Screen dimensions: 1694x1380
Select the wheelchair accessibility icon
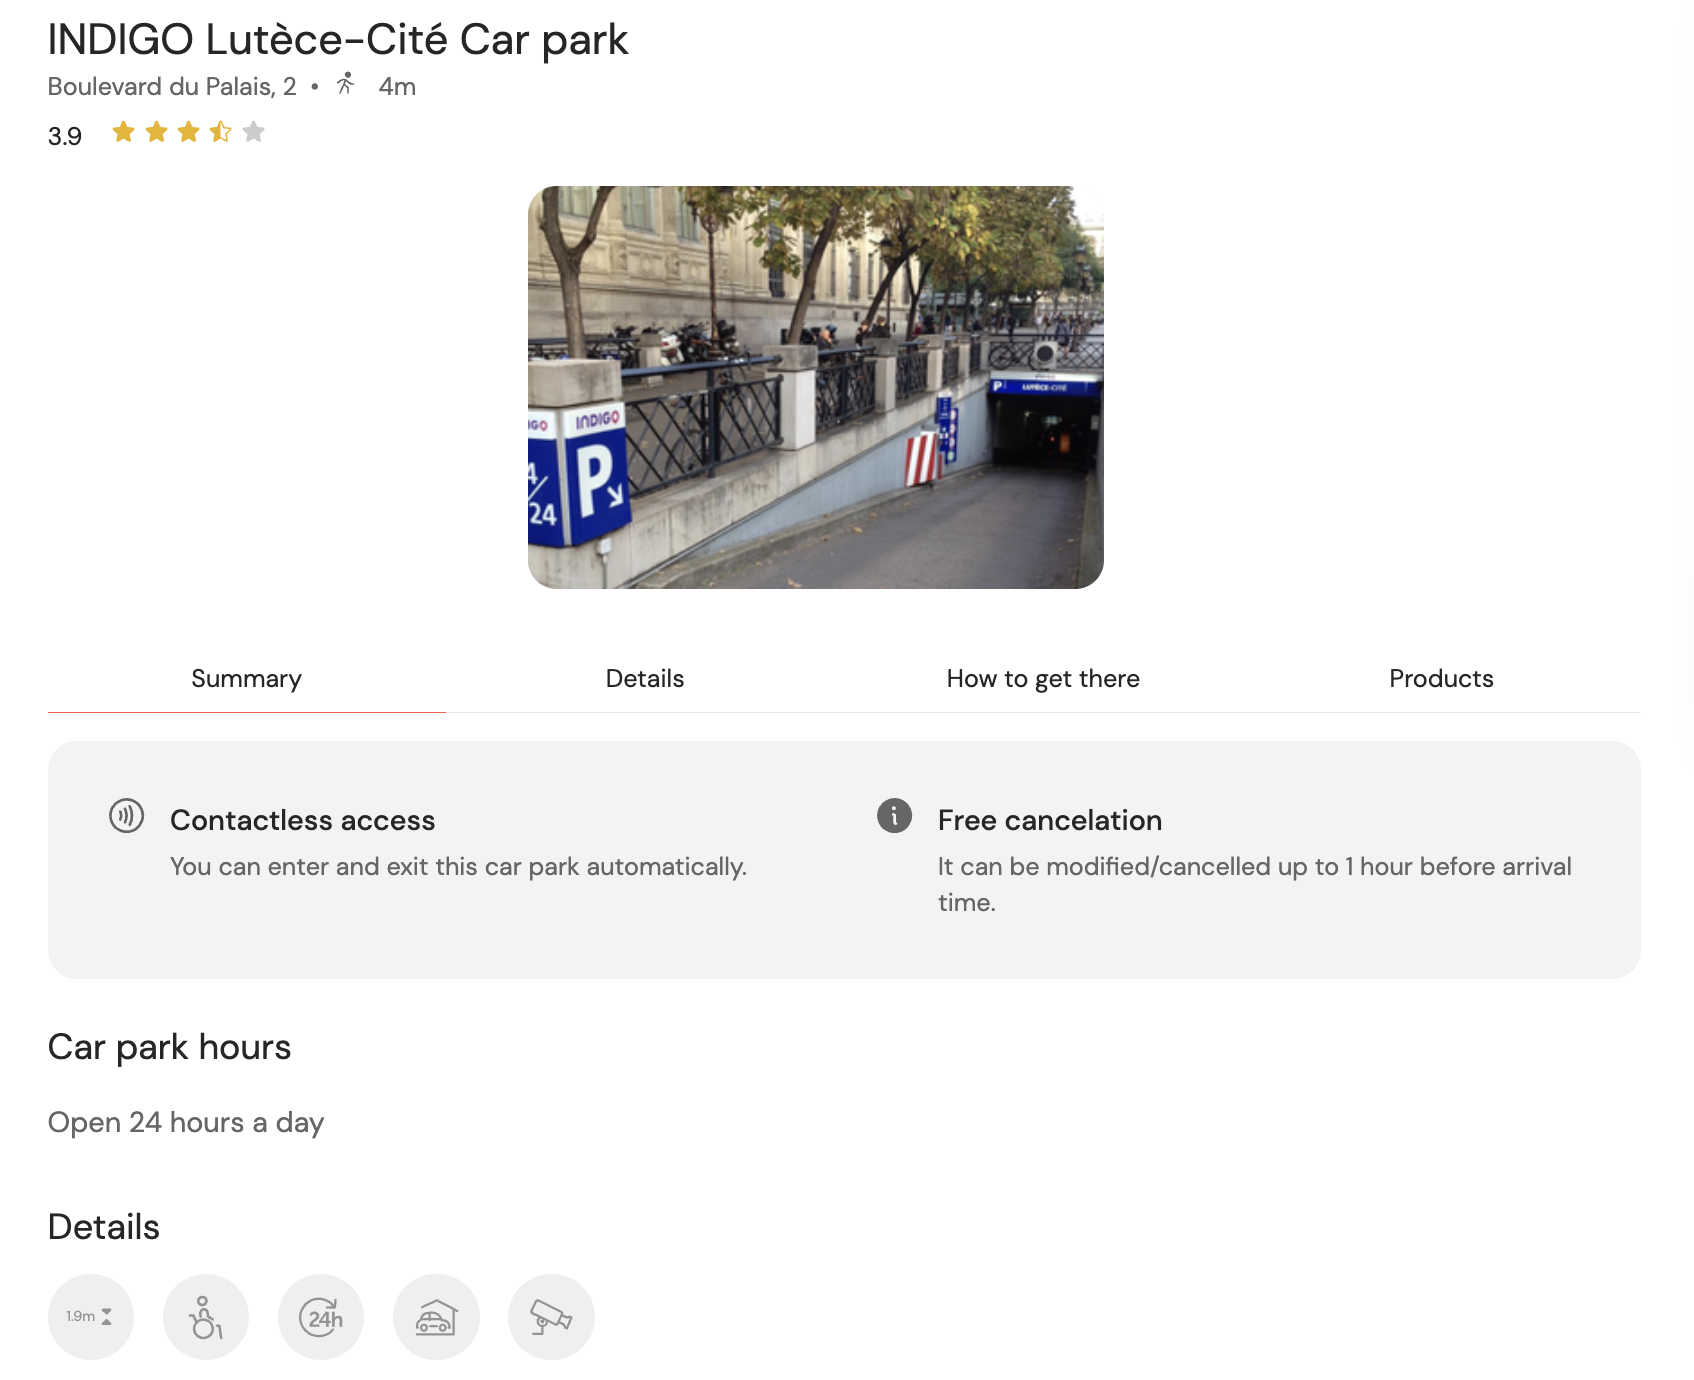(x=205, y=1317)
